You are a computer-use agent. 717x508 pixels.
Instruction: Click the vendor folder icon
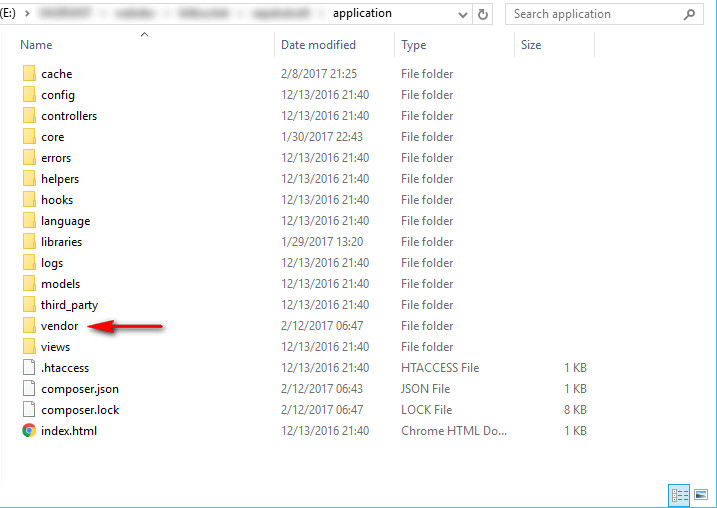tap(29, 326)
